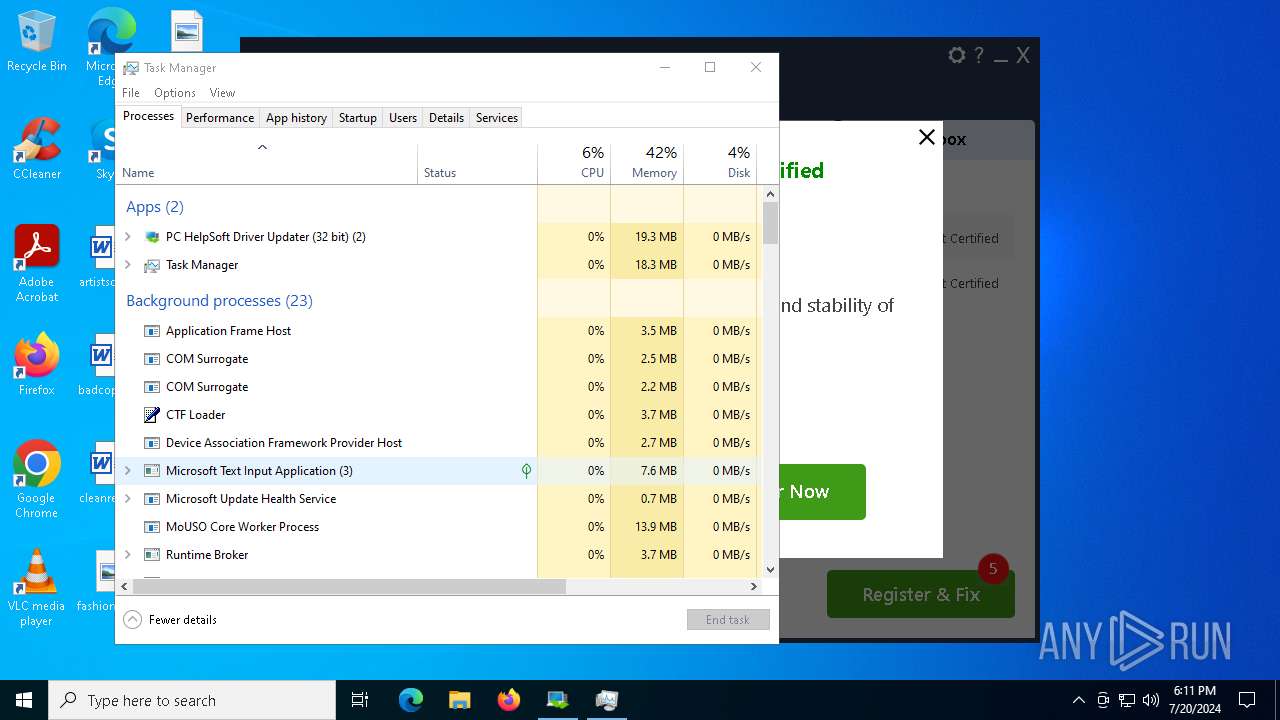Click the "19.3 MB" memory value
Screen dimensions: 1280x720
click(x=656, y=237)
